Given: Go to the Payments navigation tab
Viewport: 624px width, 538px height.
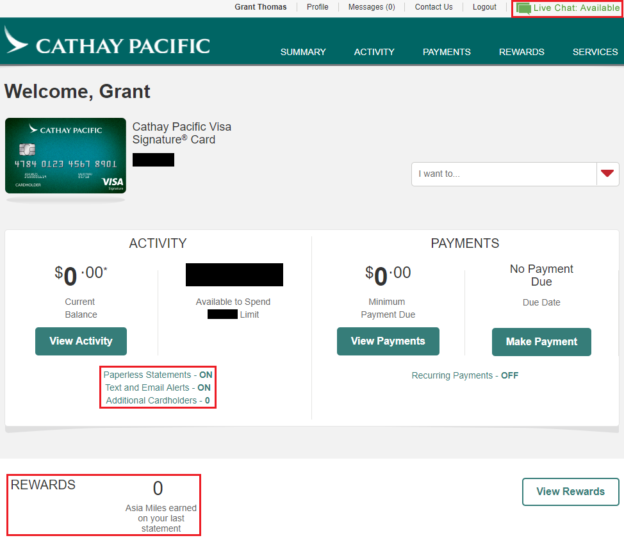Looking at the screenshot, I should pos(447,52).
